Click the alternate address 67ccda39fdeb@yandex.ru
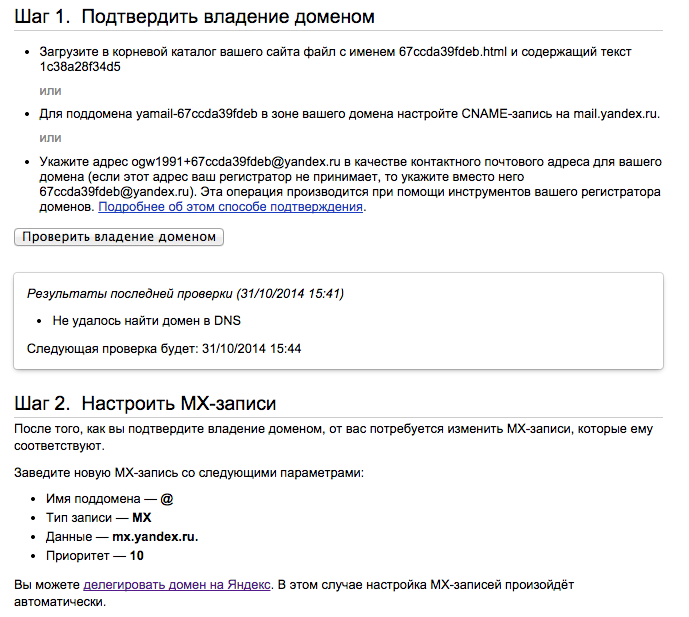This screenshot has width=689, height=617. pyautogui.click(x=114, y=192)
